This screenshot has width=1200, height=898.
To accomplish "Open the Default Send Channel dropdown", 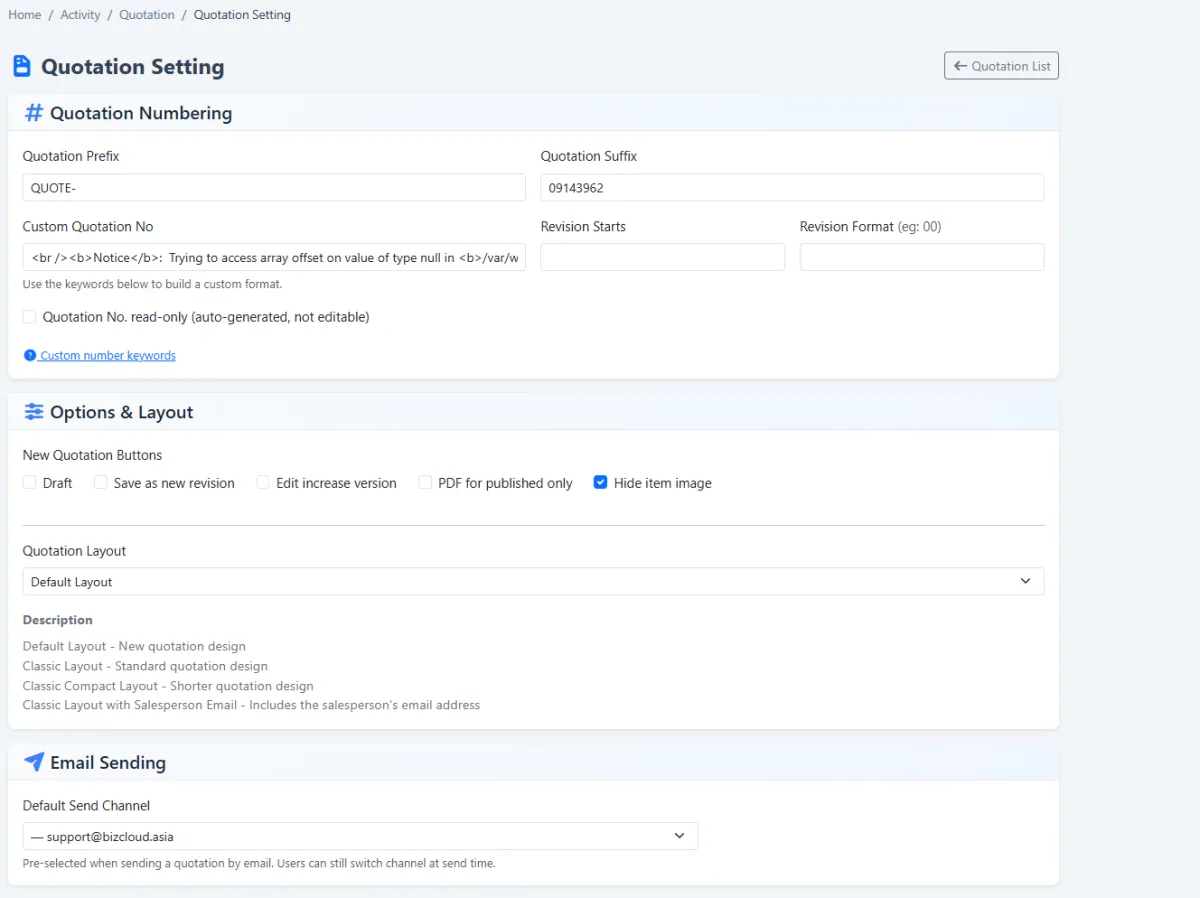I will (360, 836).
